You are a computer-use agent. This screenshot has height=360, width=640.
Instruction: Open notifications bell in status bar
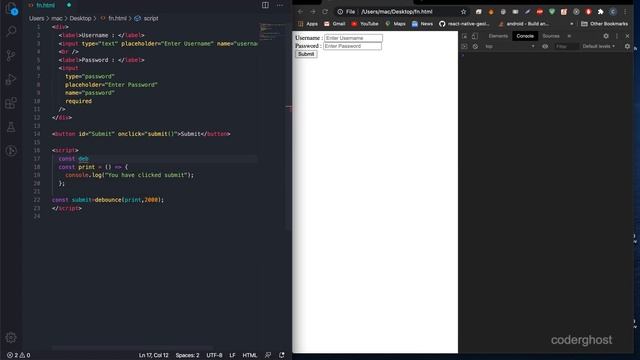282,355
